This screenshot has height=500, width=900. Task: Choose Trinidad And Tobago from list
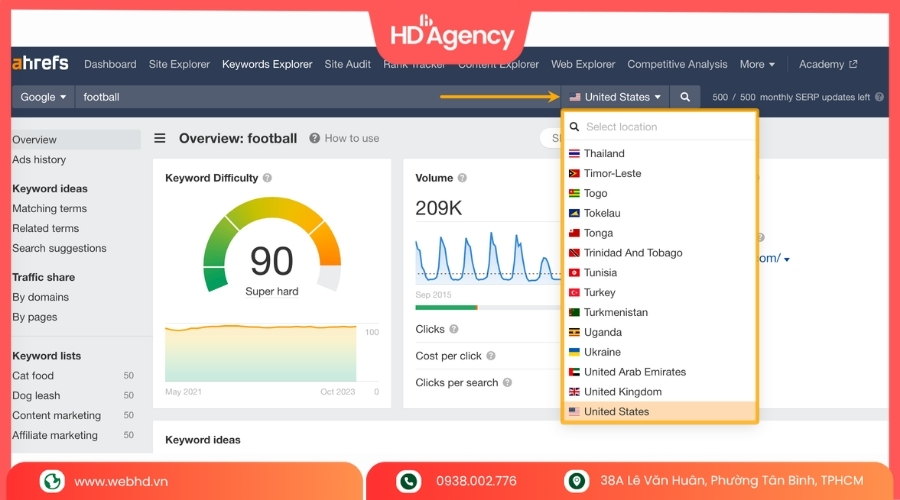[660, 253]
